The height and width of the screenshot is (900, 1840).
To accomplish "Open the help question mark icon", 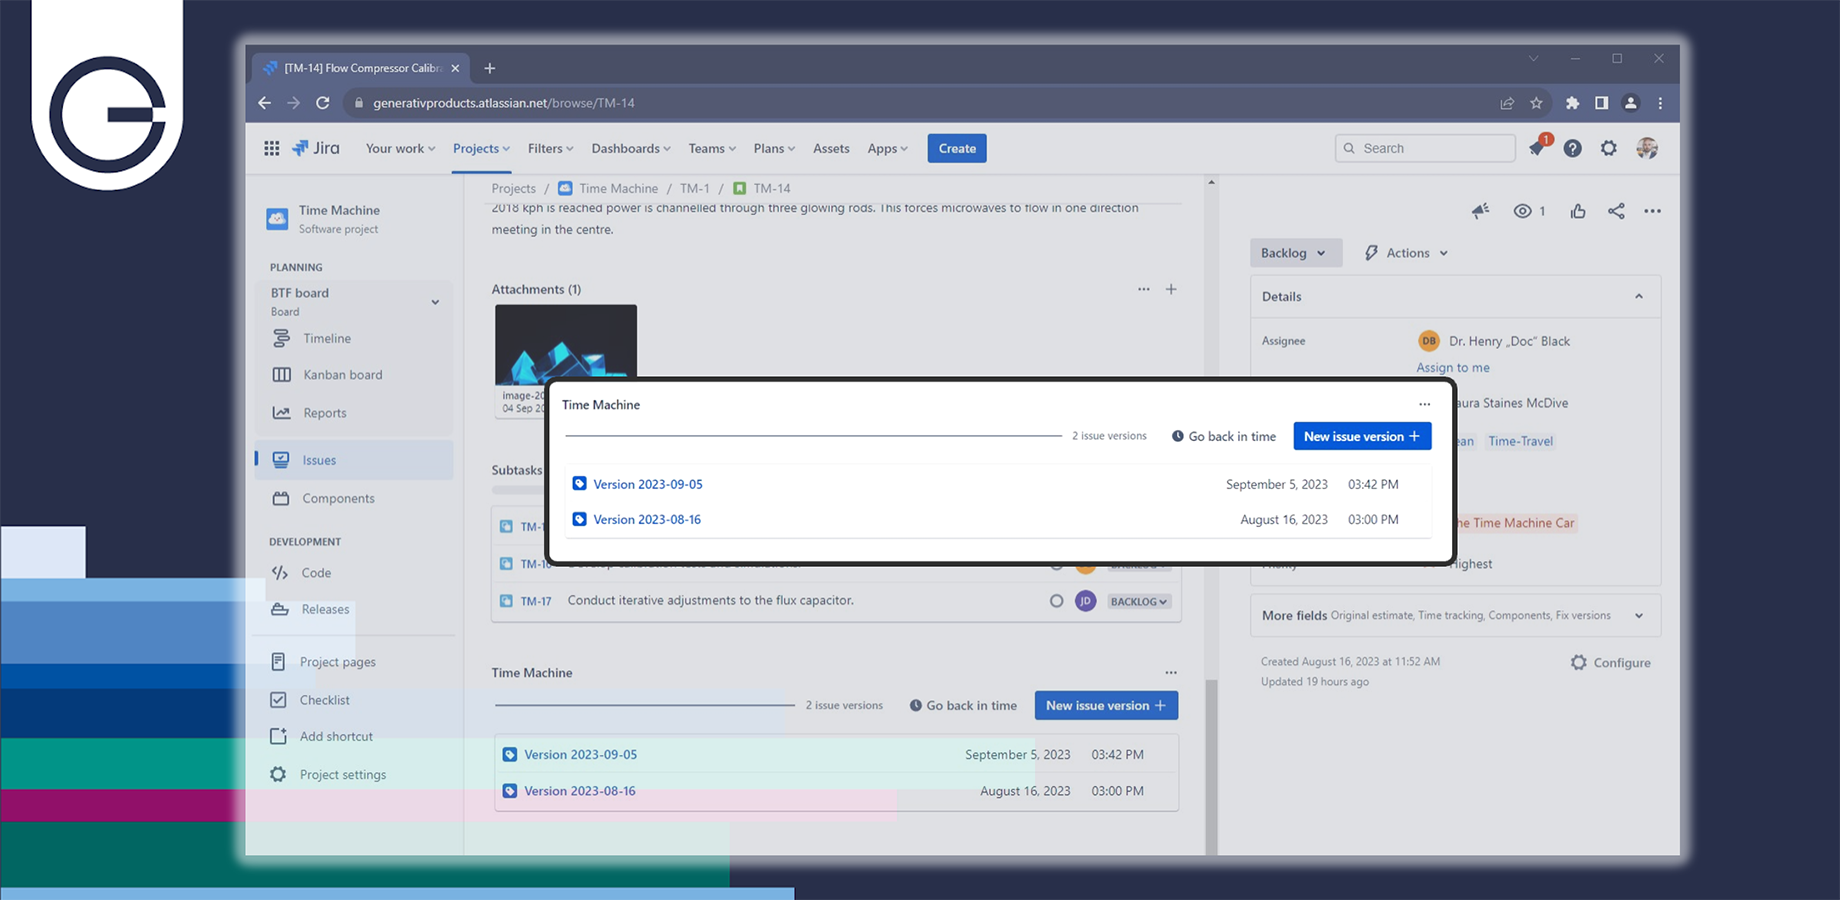I will (1573, 149).
